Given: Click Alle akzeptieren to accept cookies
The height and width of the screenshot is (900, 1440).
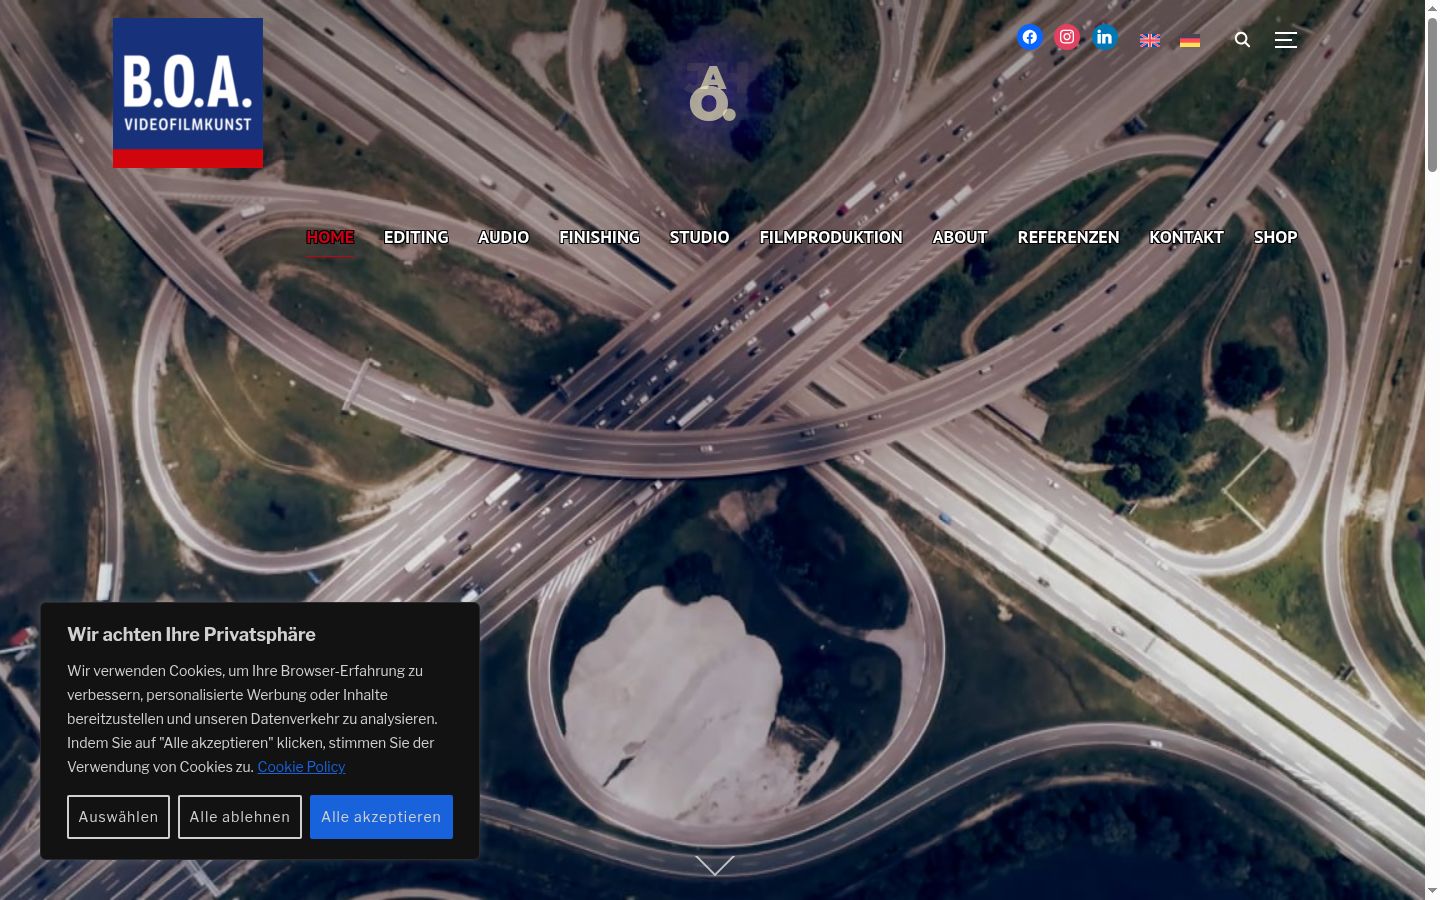Looking at the screenshot, I should 381,817.
